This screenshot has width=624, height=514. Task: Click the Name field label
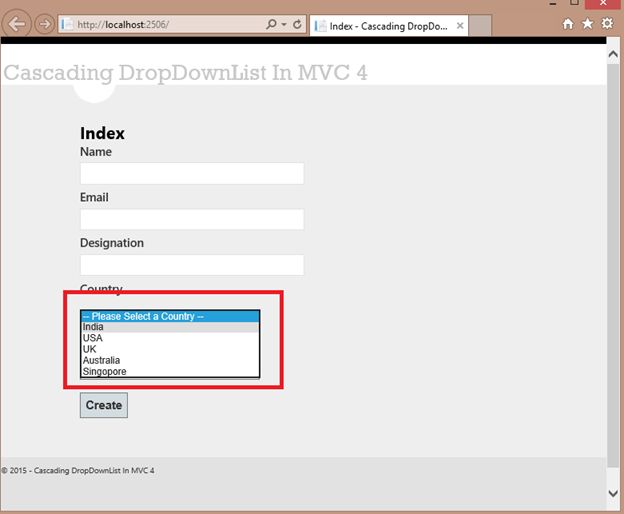96,152
